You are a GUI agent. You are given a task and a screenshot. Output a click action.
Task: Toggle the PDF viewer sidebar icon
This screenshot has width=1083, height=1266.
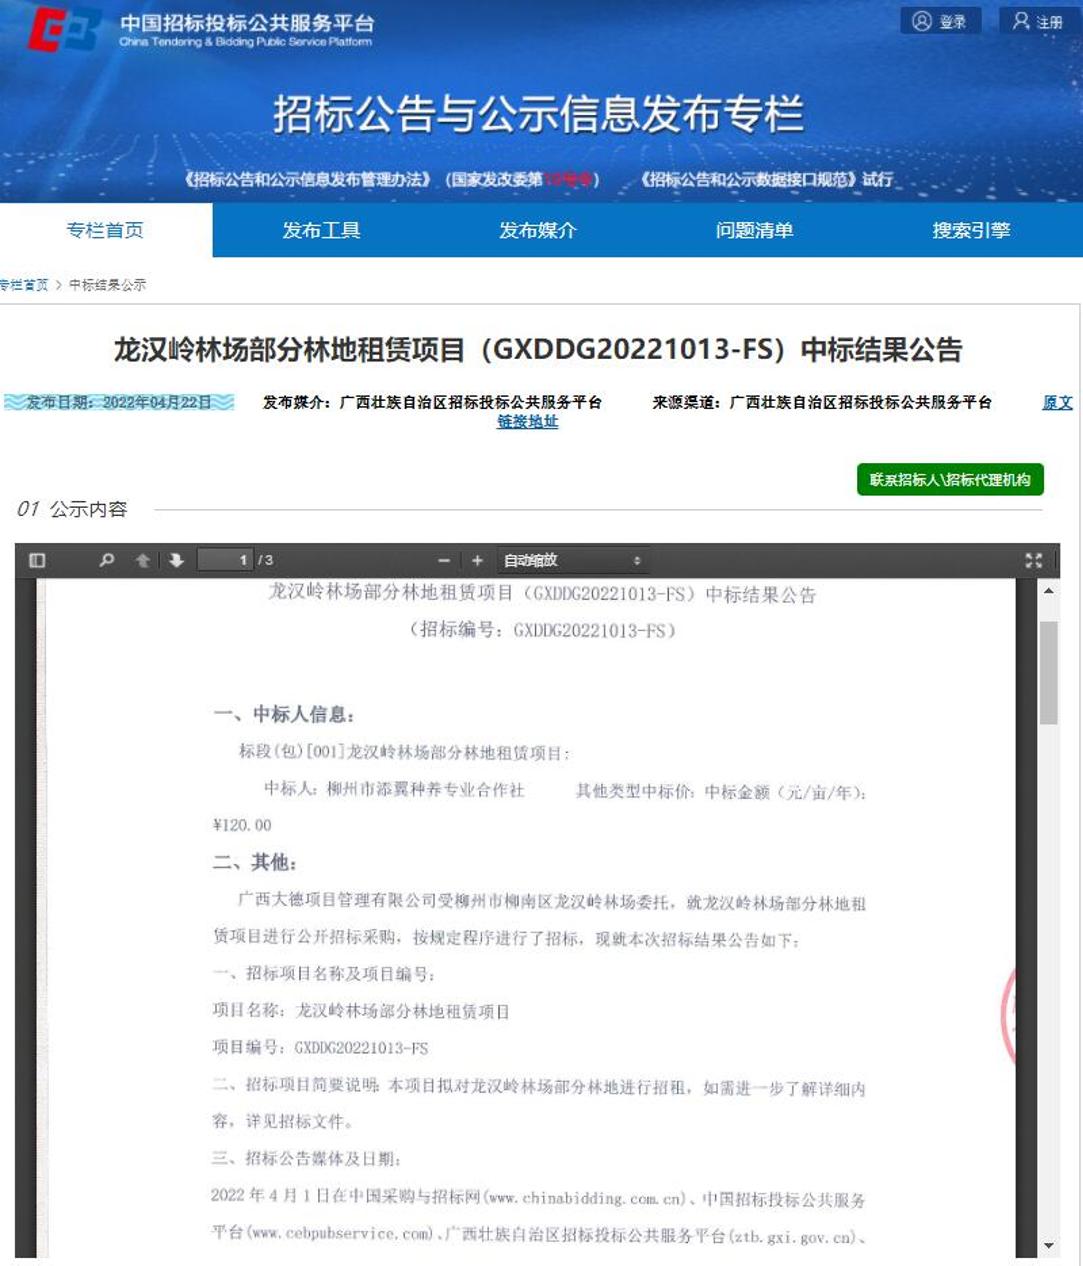pyautogui.click(x=38, y=560)
